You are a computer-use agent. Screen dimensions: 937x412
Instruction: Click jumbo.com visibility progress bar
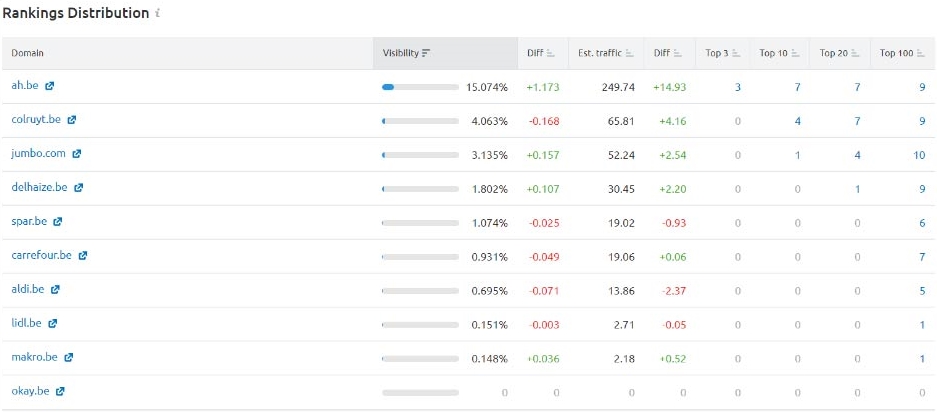420,155
